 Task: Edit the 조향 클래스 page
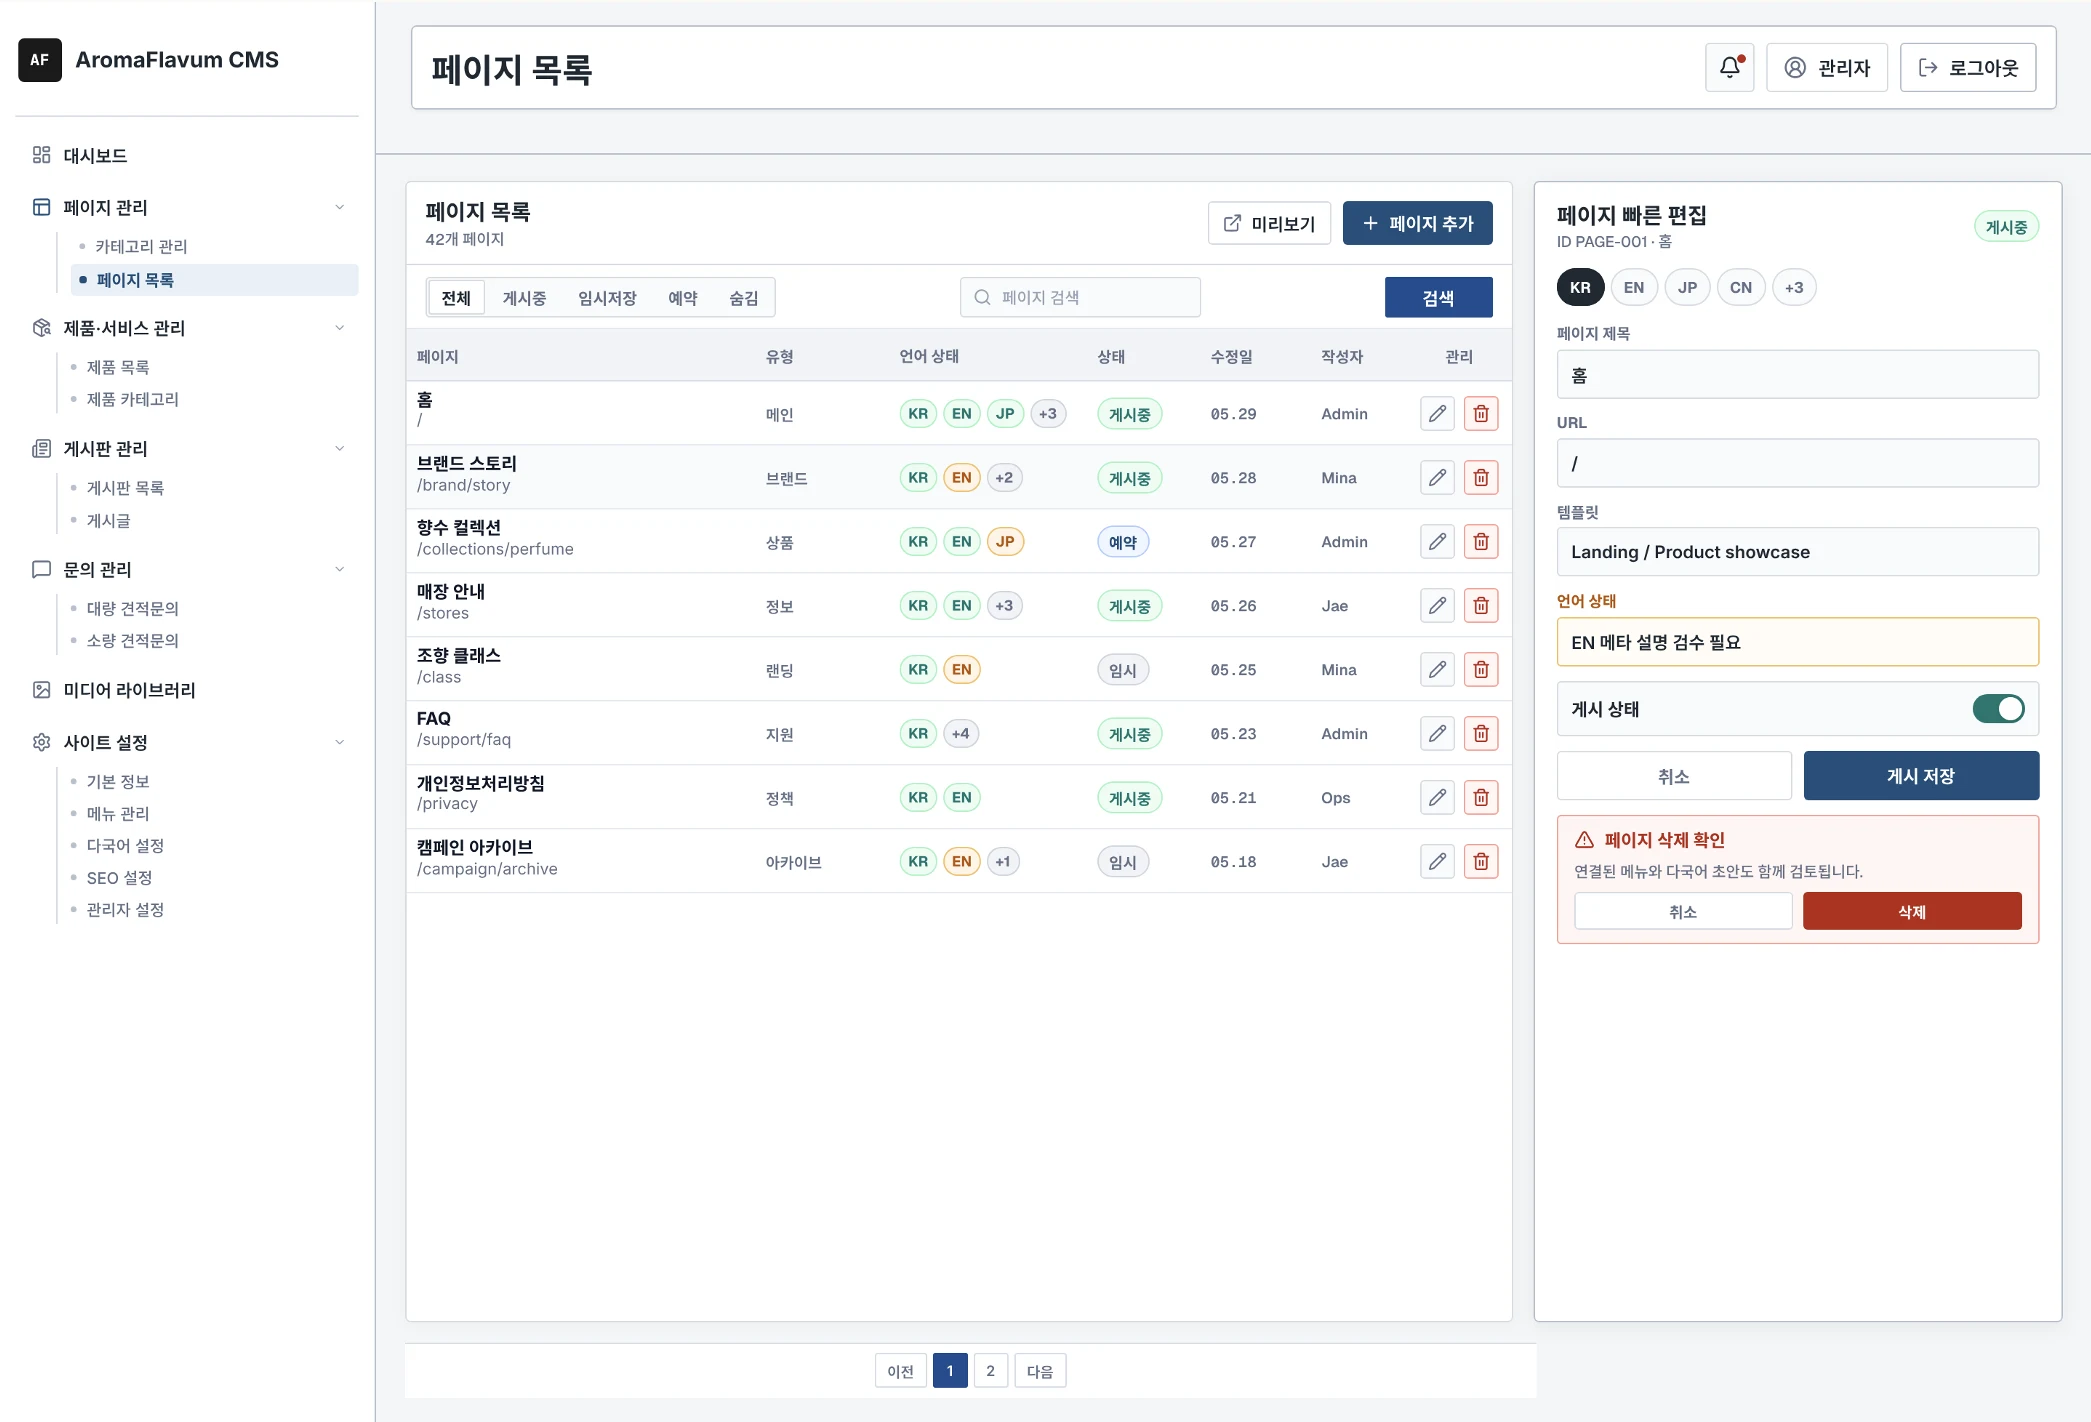pos(1437,670)
